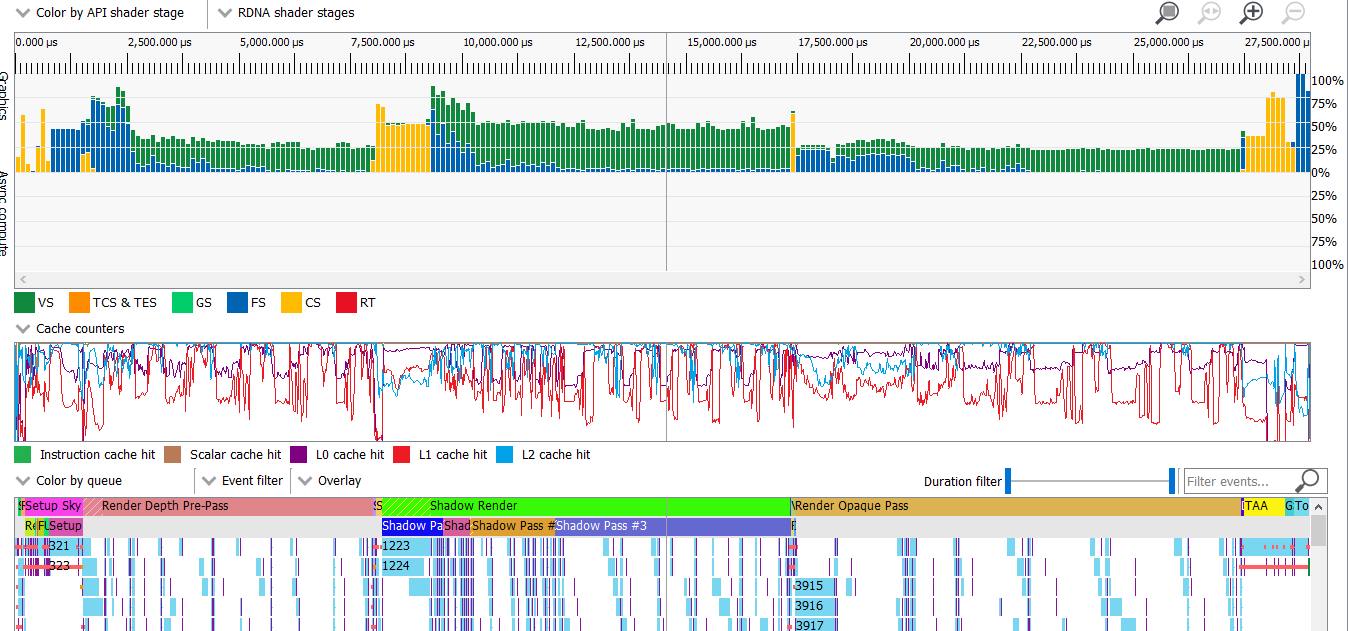Screen dimensions: 1348x631
Task: Open the Event filter dropdown
Action: coord(242,481)
